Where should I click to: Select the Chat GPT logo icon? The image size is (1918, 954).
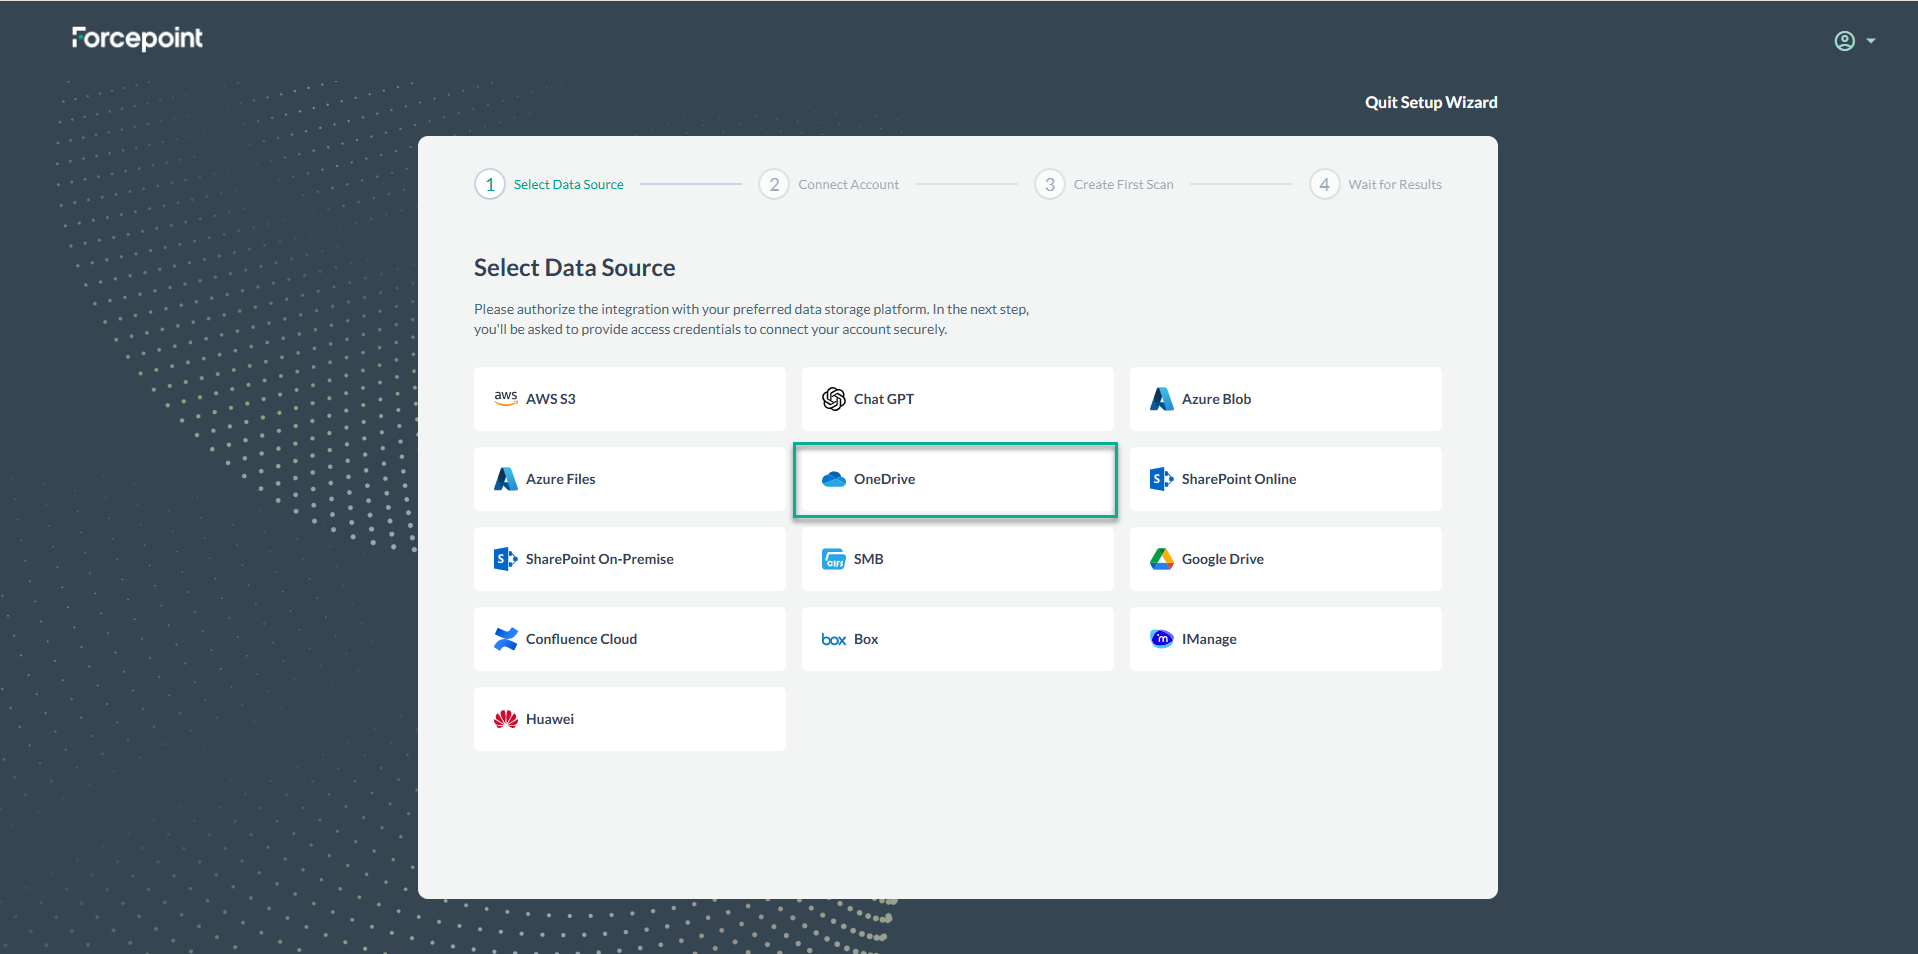point(833,399)
